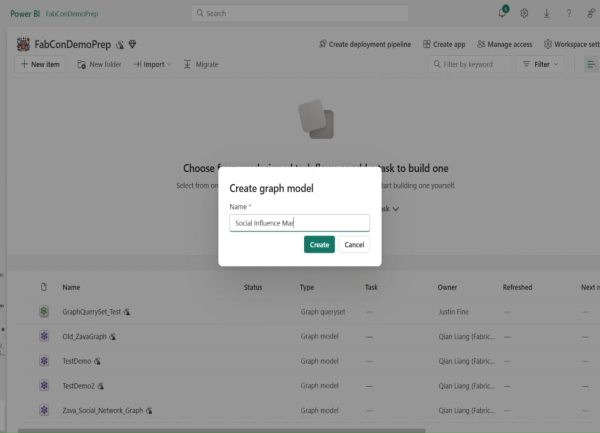Cancel the Create graph model dialog
The image size is (600, 433).
354,244
